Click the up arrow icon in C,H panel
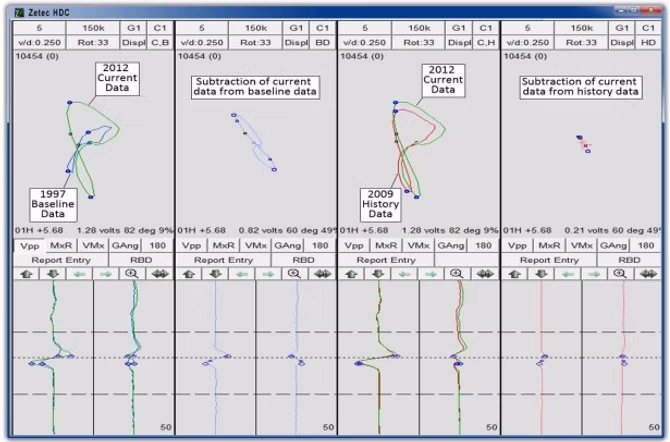The width and height of the screenshot is (670, 442). coord(352,274)
